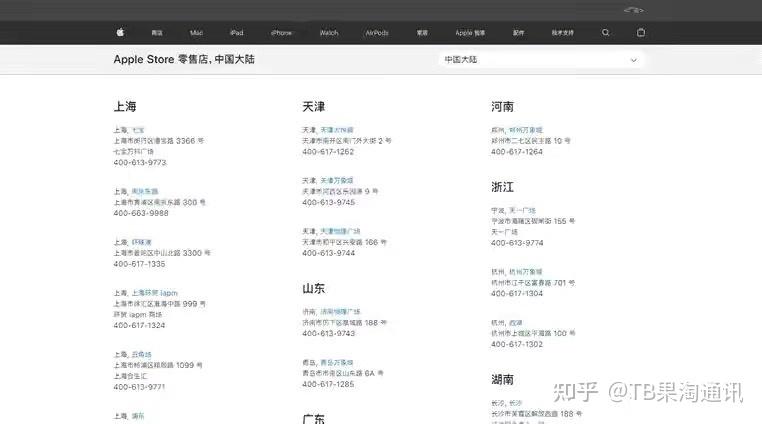This screenshot has height=424, width=762.
Task: Click the Hangzhou address ending 701 号
Action: click(x=533, y=283)
